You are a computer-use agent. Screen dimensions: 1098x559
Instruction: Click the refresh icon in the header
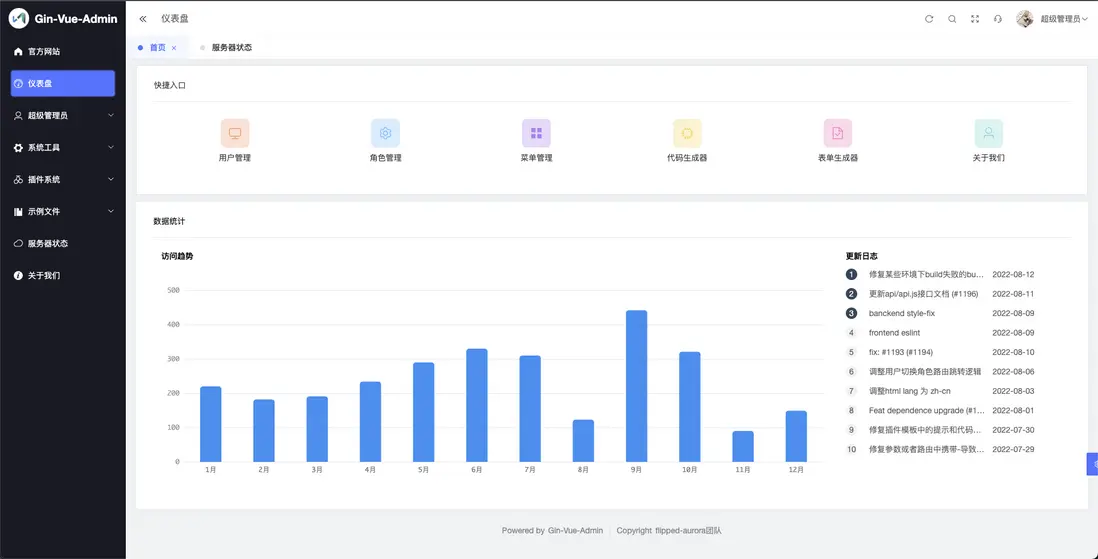pos(929,19)
